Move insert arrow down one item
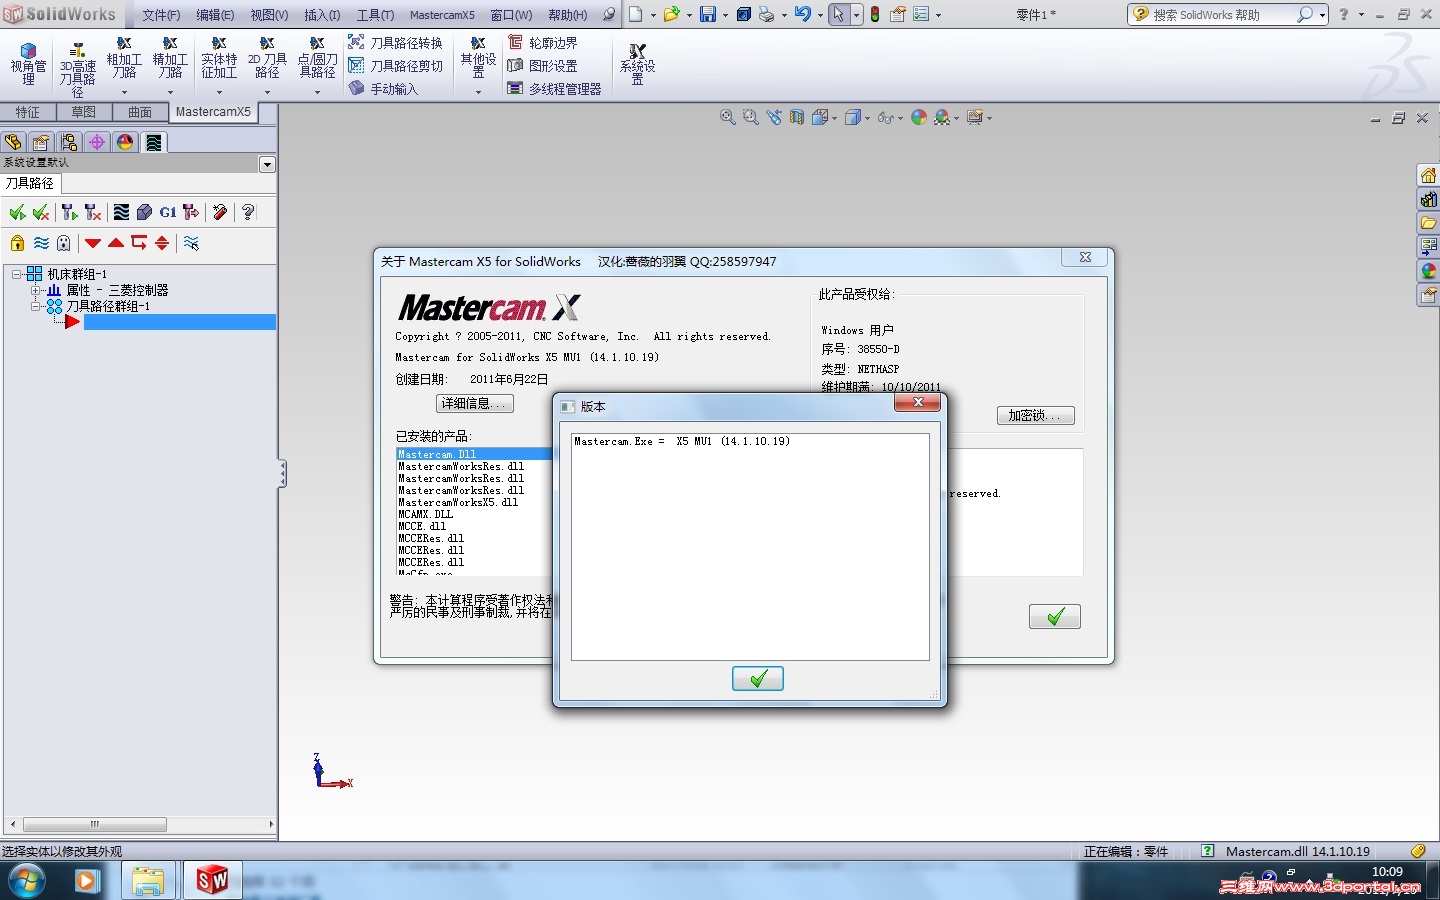The width and height of the screenshot is (1440, 900). pyautogui.click(x=93, y=243)
